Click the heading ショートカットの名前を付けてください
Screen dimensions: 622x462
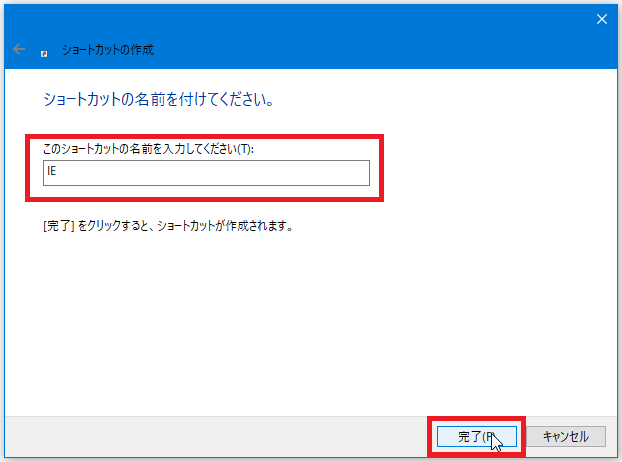[x=157, y=101]
